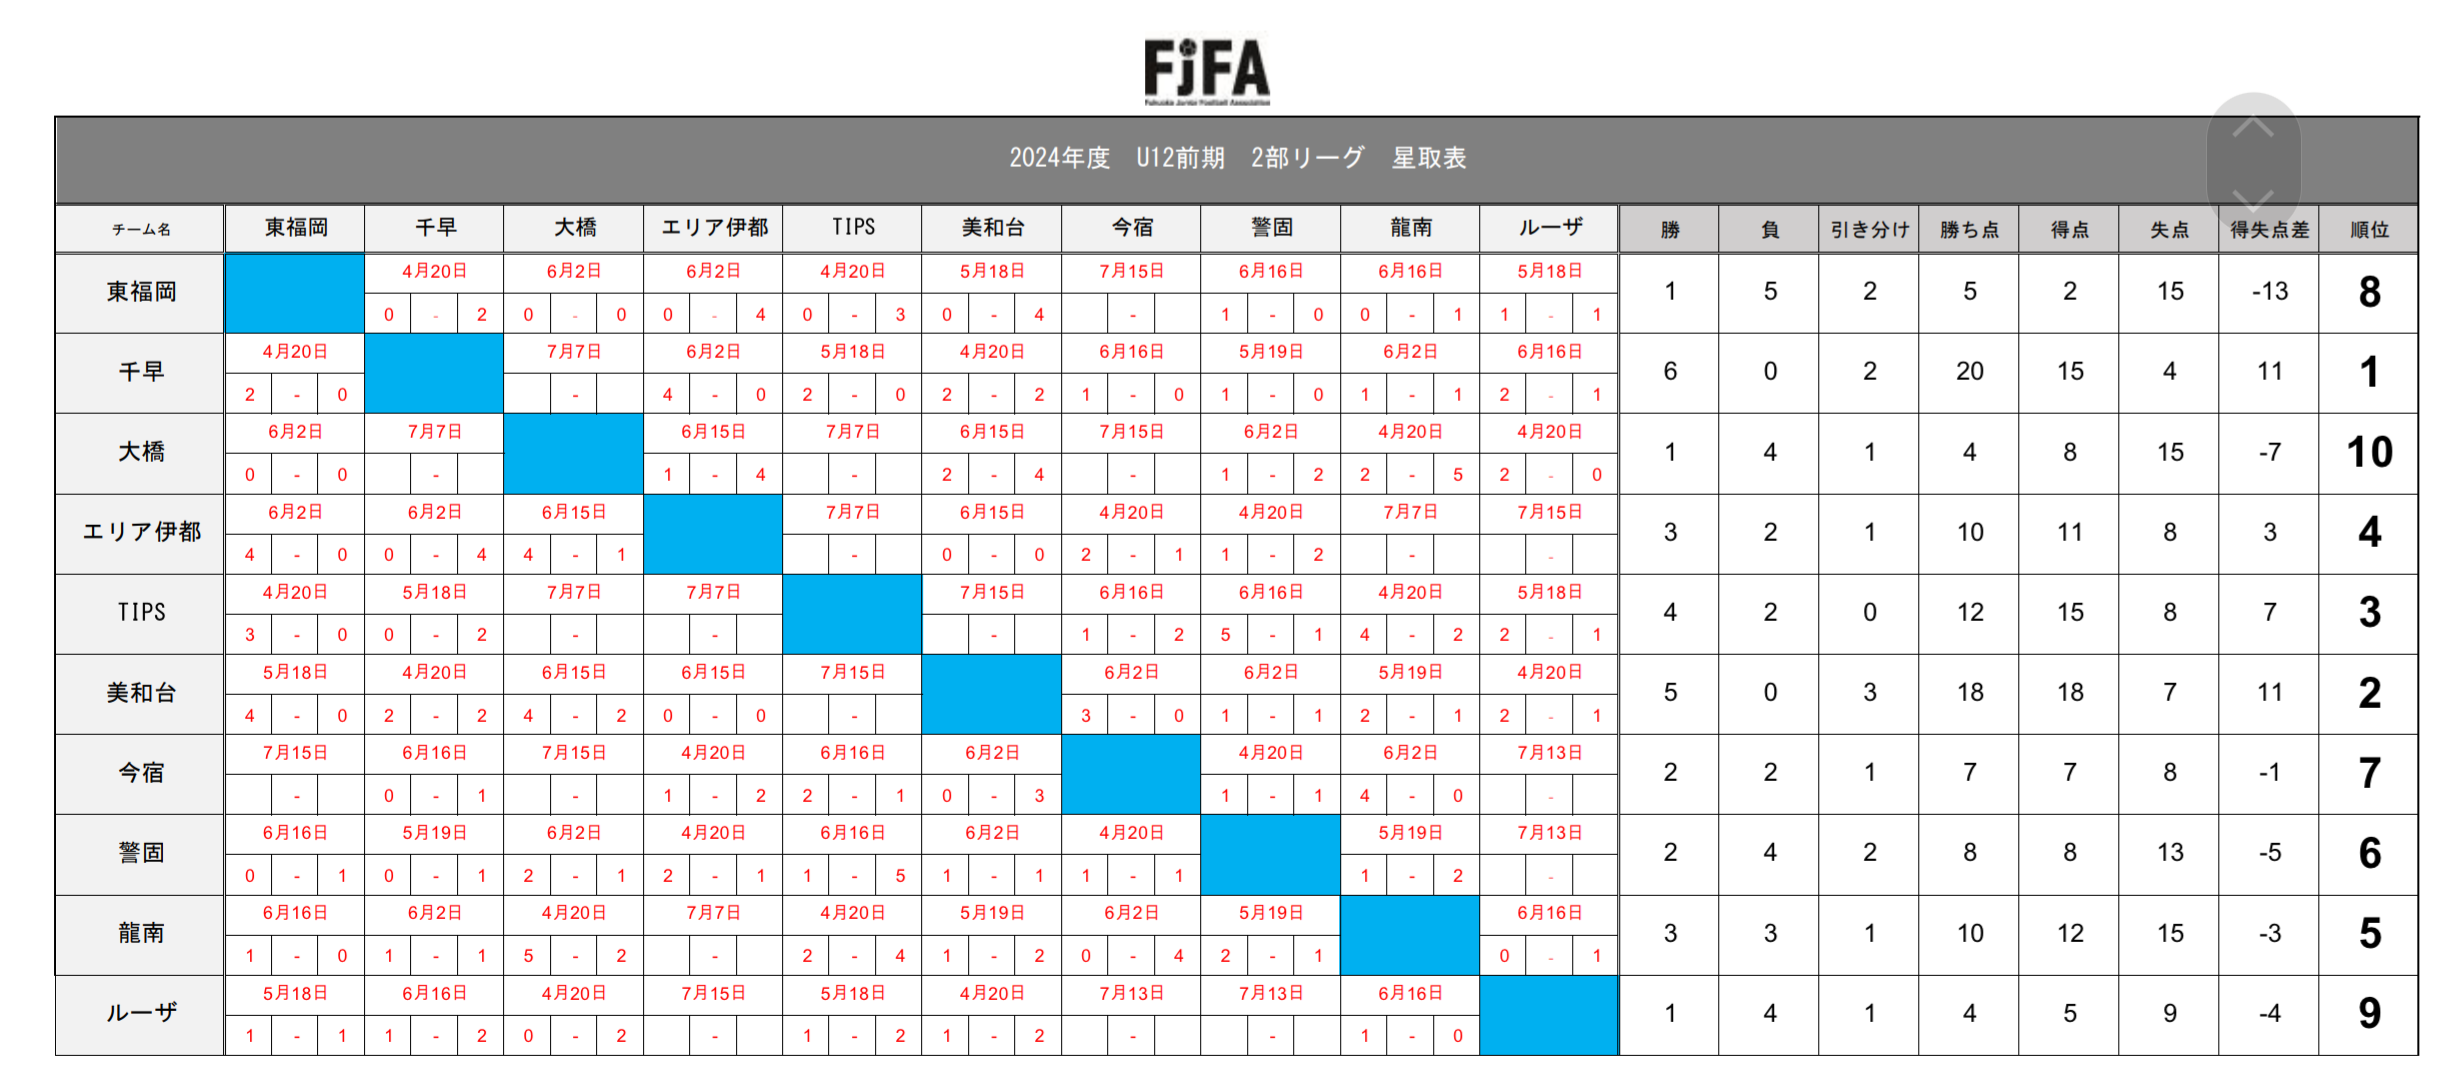Click the 勝 column header

point(1669,229)
